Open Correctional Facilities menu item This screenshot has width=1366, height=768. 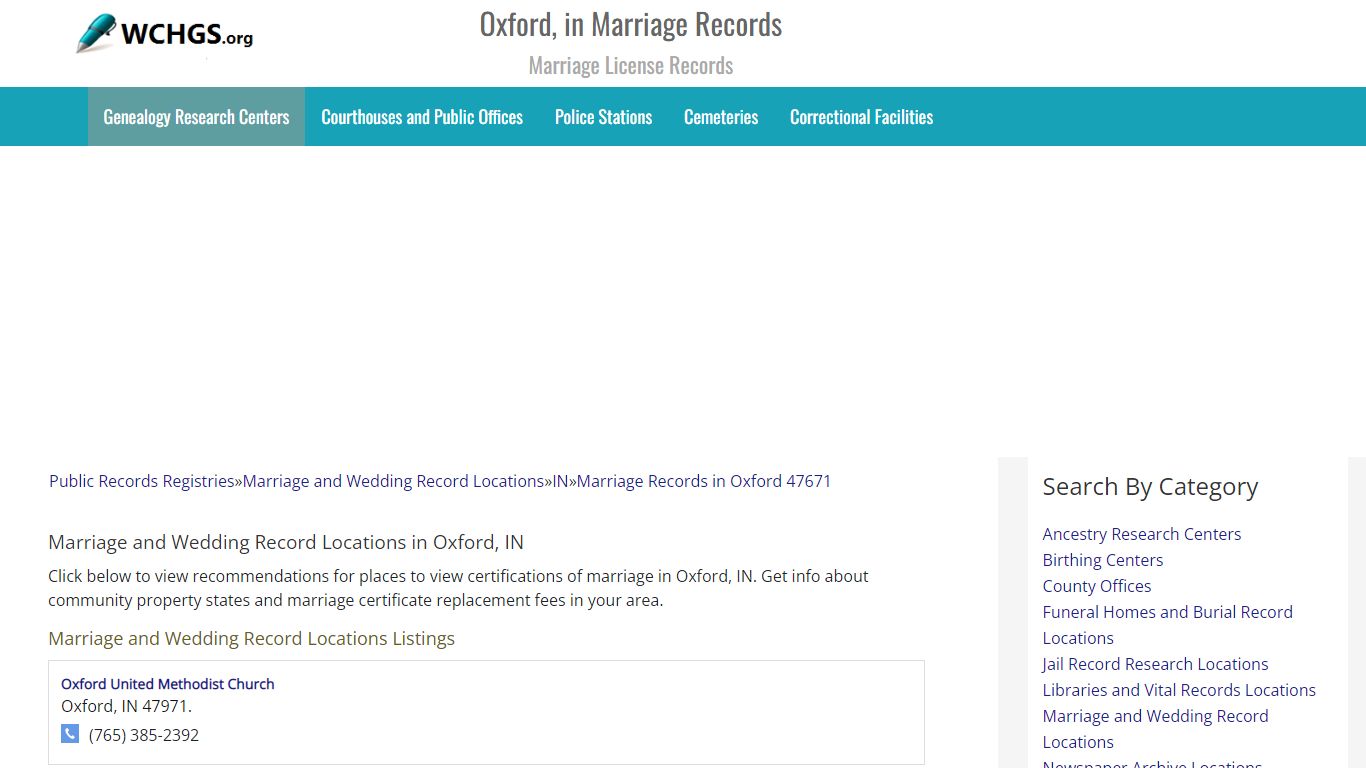[861, 117]
